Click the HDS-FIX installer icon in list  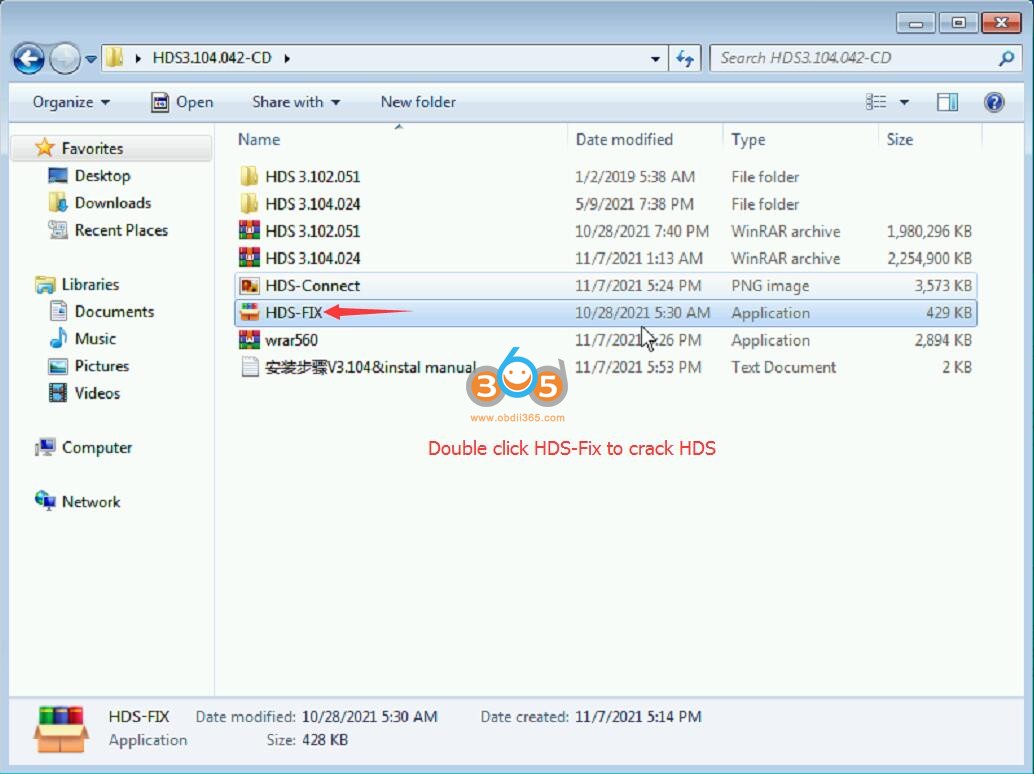pyautogui.click(x=249, y=312)
